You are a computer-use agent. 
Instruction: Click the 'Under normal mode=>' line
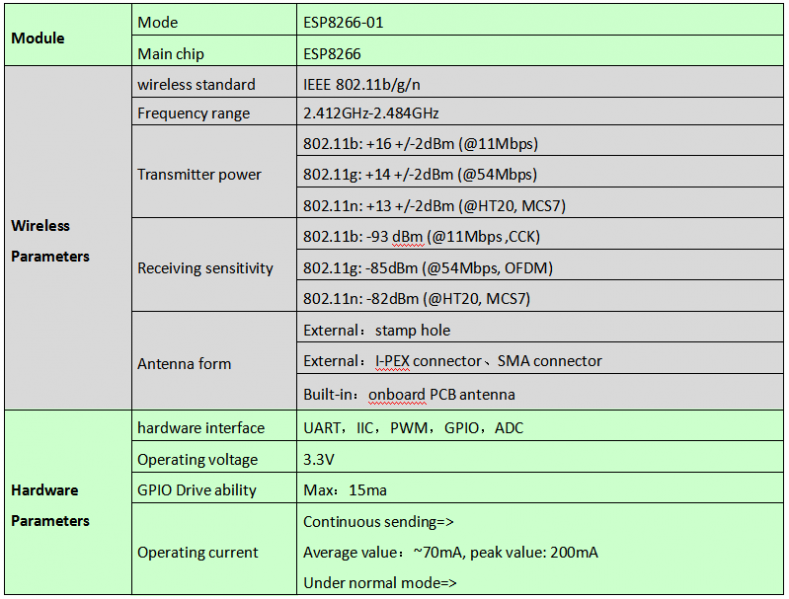(380, 582)
